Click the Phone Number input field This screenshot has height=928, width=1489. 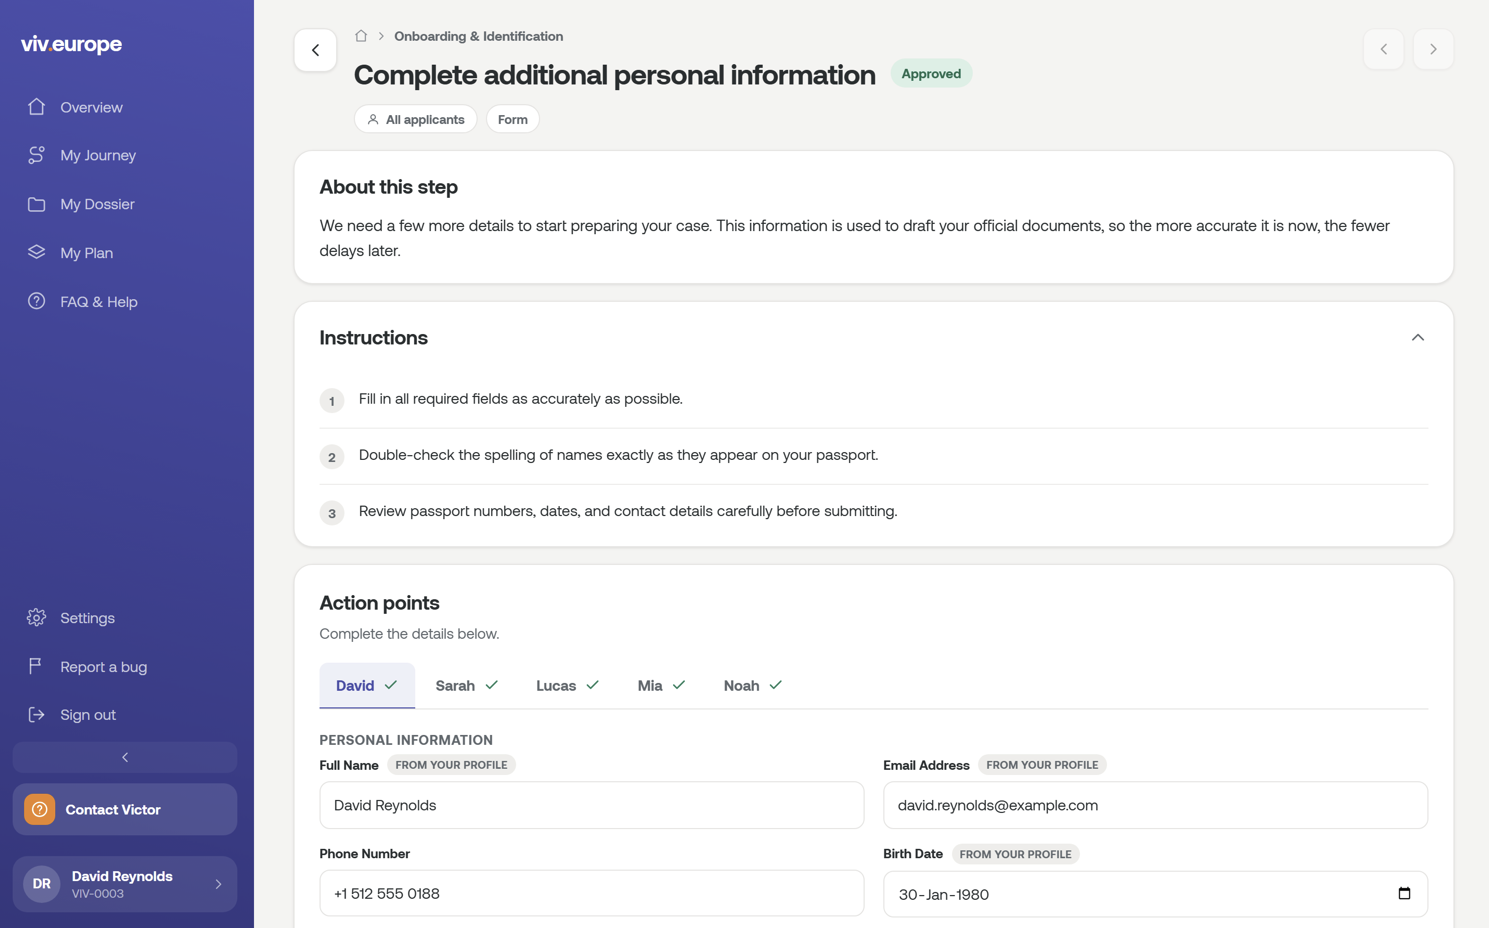592,893
